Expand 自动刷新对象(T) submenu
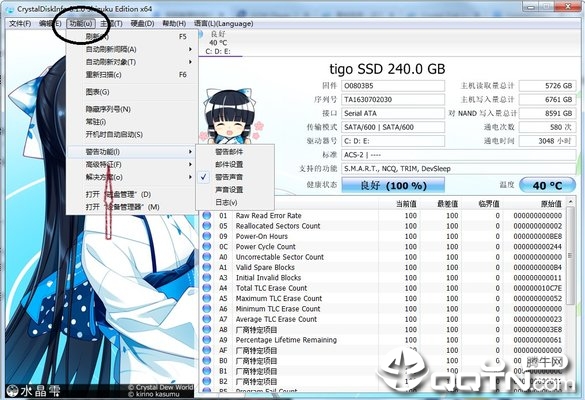The height and width of the screenshot is (400, 585). tap(132, 62)
